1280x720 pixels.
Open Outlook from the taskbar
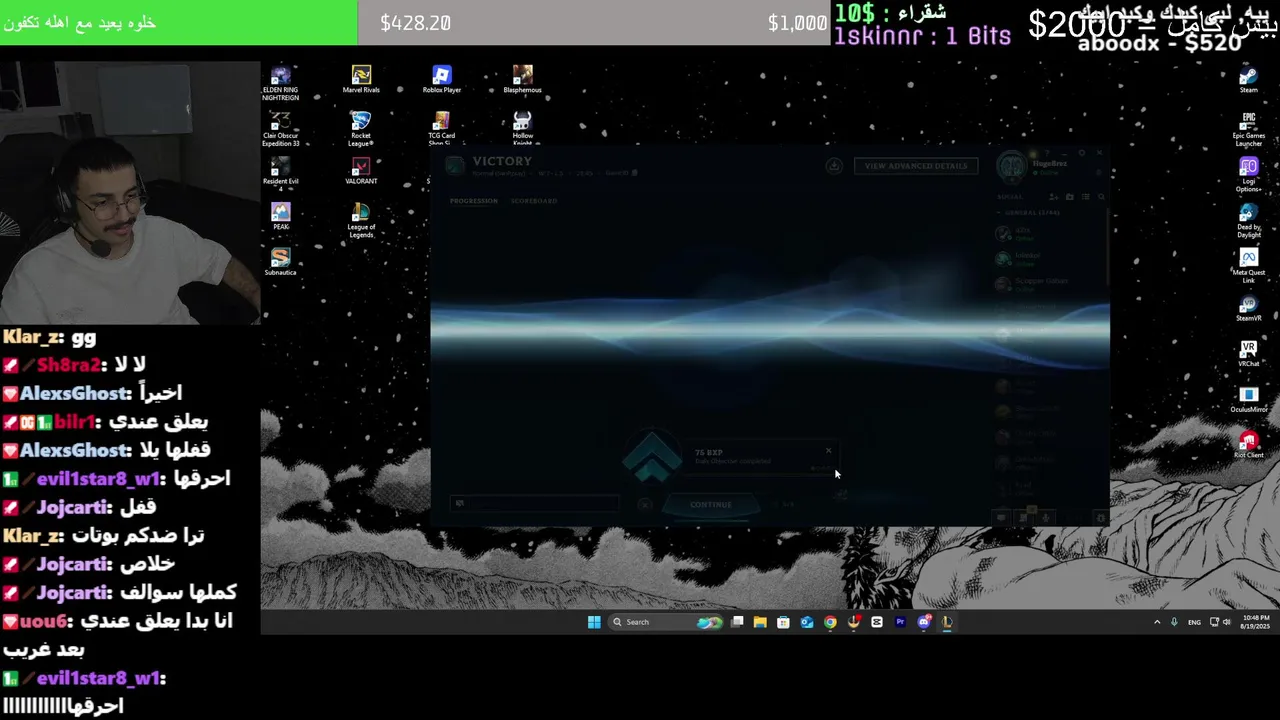(807, 622)
